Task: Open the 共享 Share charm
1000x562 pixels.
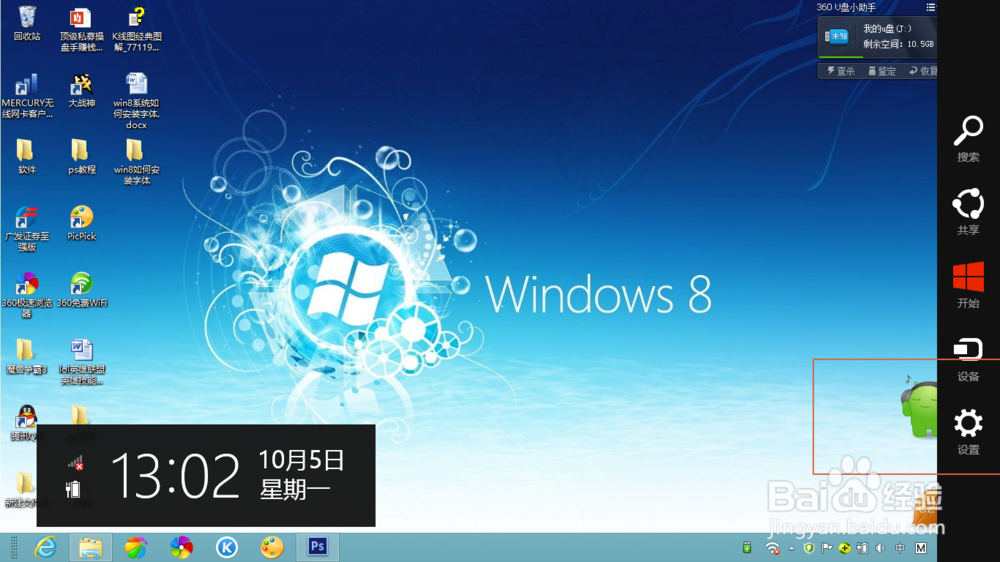Action: tap(968, 212)
